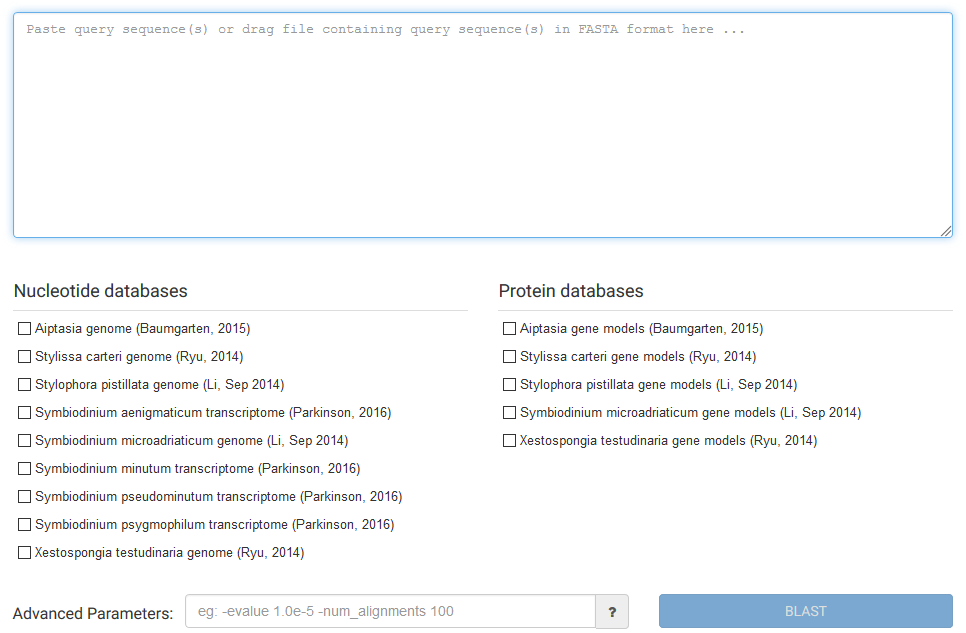This screenshot has width=966, height=633.
Task: Enable Symbiodinium pseudominutum transcriptome database
Action: pos(25,496)
